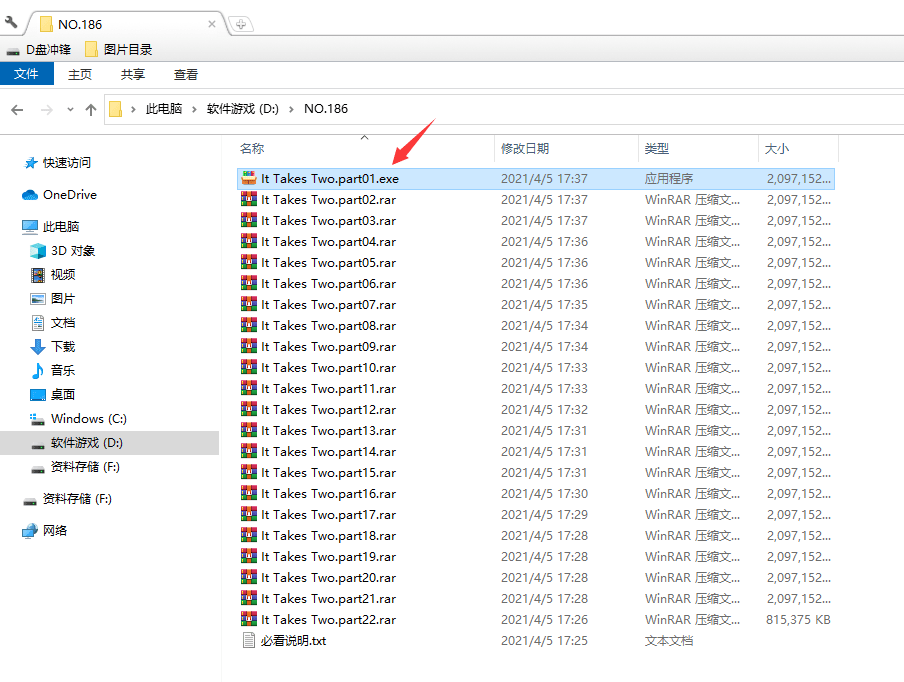Open the 图片目录 bookmark folder
The width and height of the screenshot is (904, 682).
pyautogui.click(x=119, y=50)
